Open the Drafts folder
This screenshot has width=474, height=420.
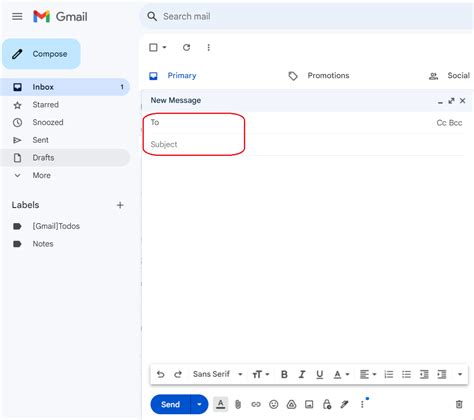pos(65,158)
